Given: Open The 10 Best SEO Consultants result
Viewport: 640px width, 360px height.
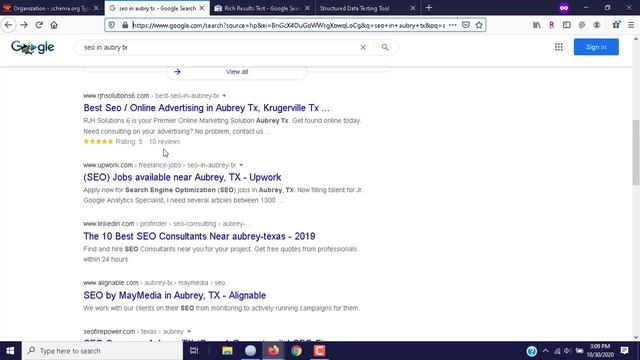Looking at the screenshot, I should pos(199,236).
